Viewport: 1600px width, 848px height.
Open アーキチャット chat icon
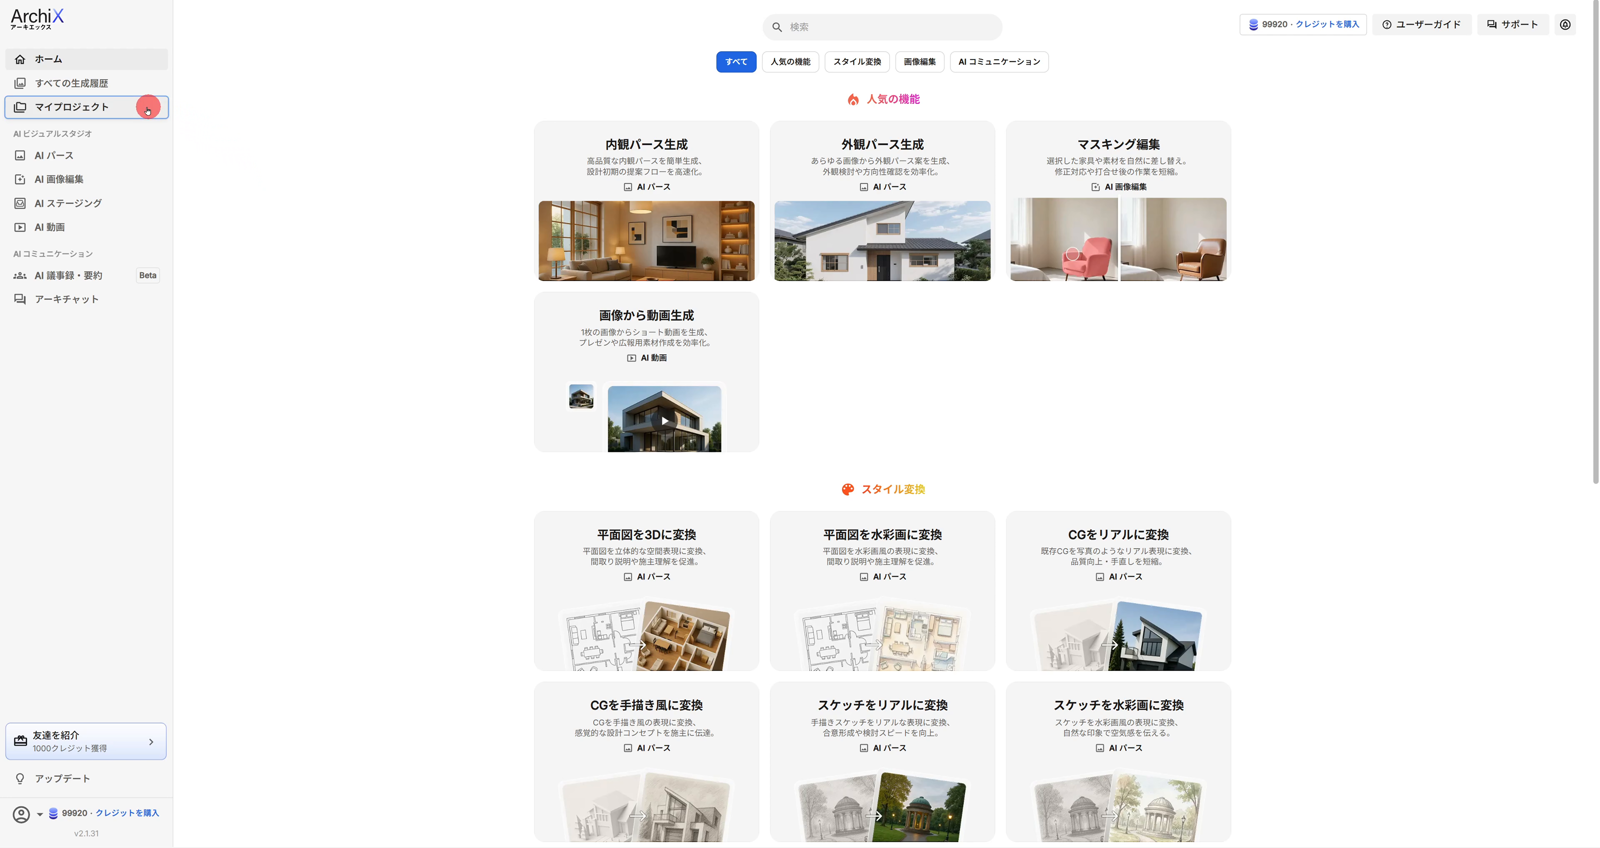click(20, 299)
